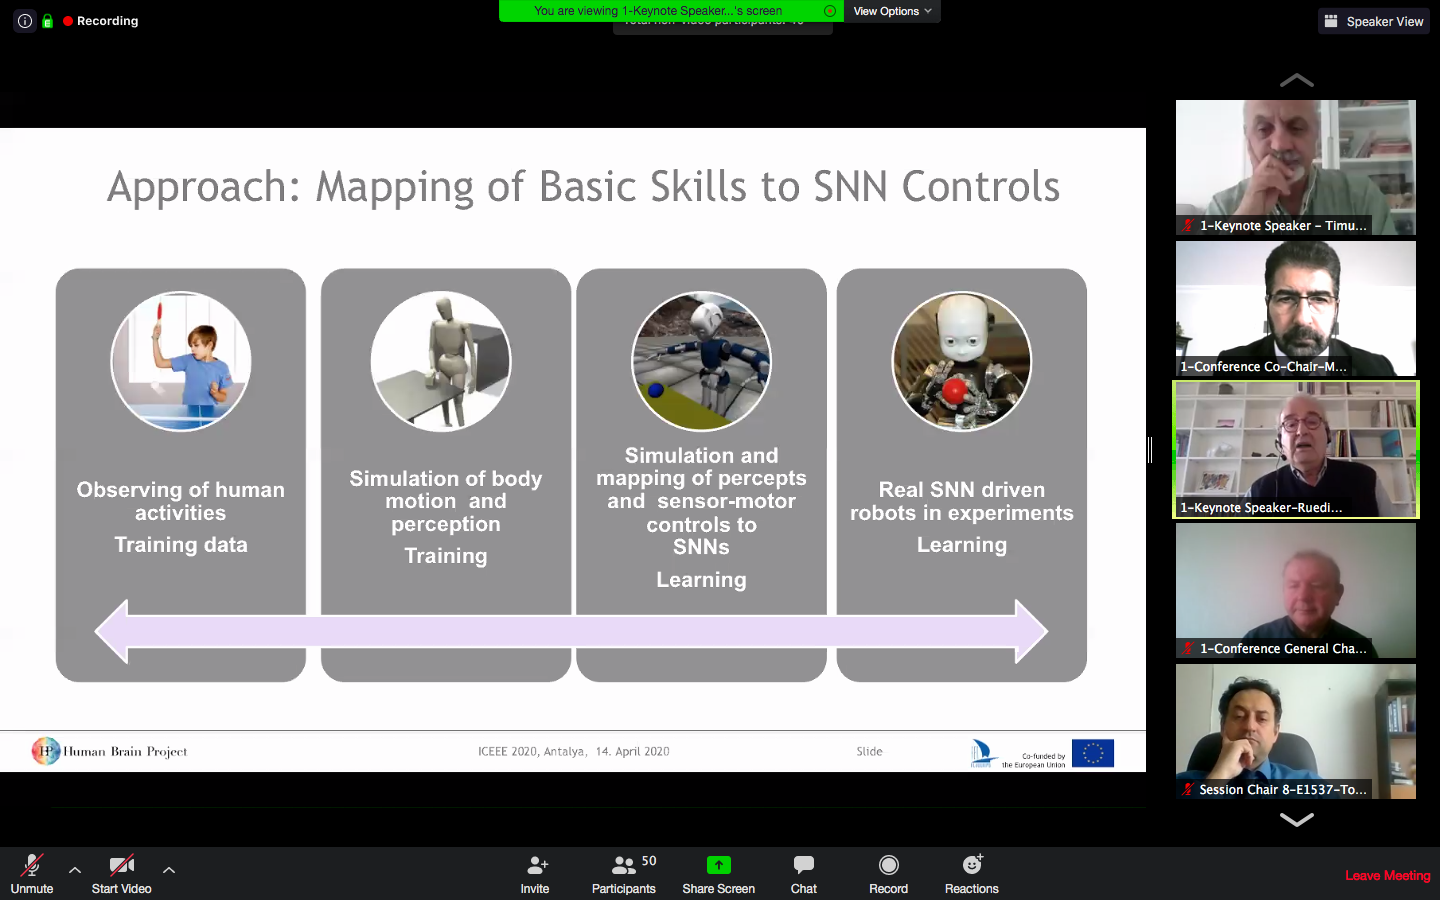
Task: Switch layout with Speaker View button
Action: pyautogui.click(x=1374, y=21)
